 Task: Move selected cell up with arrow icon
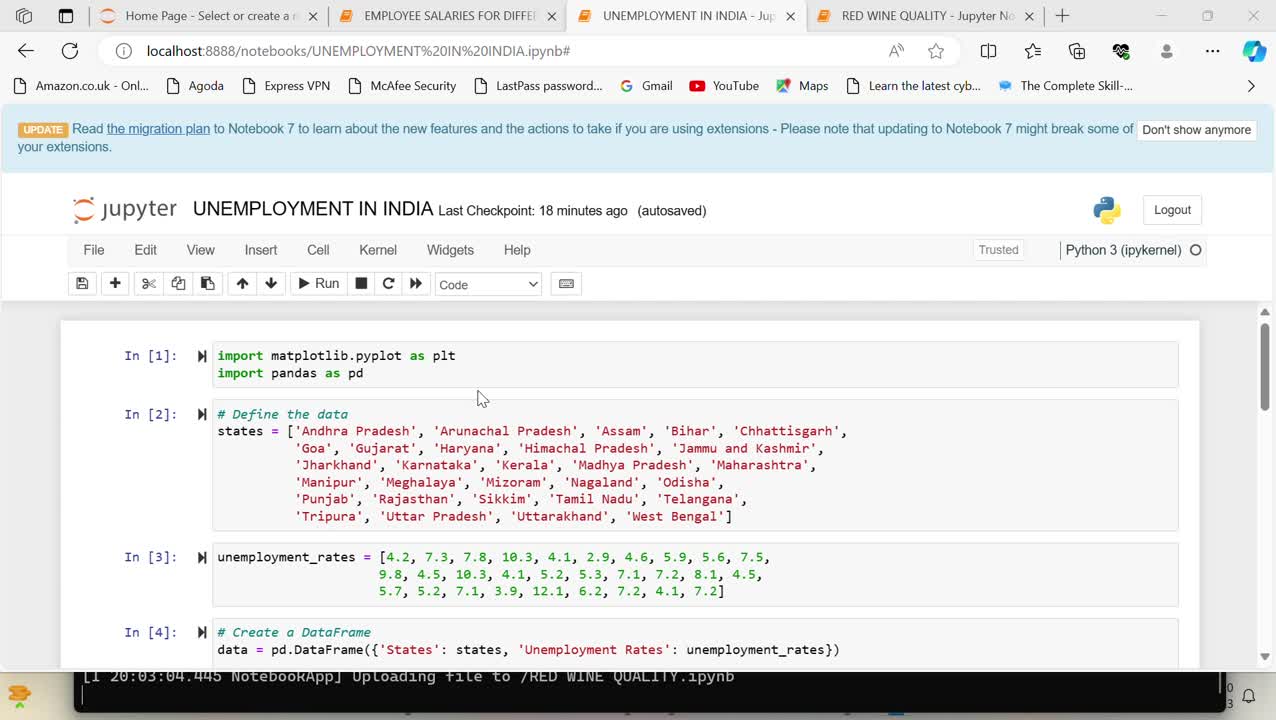click(242, 284)
